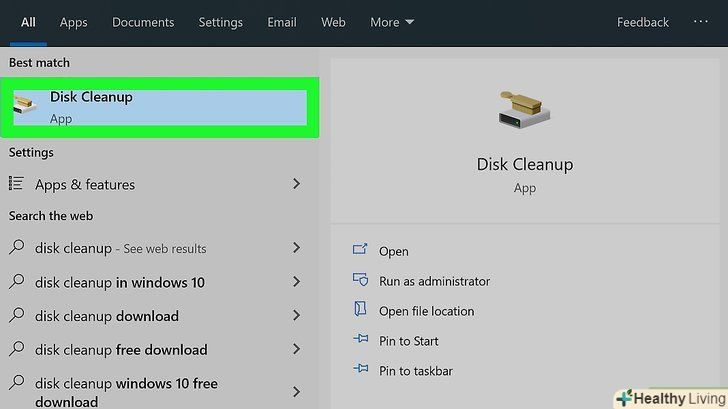Click the Apps & features list icon
Image resolution: width=728 pixels, height=409 pixels.
[16, 183]
